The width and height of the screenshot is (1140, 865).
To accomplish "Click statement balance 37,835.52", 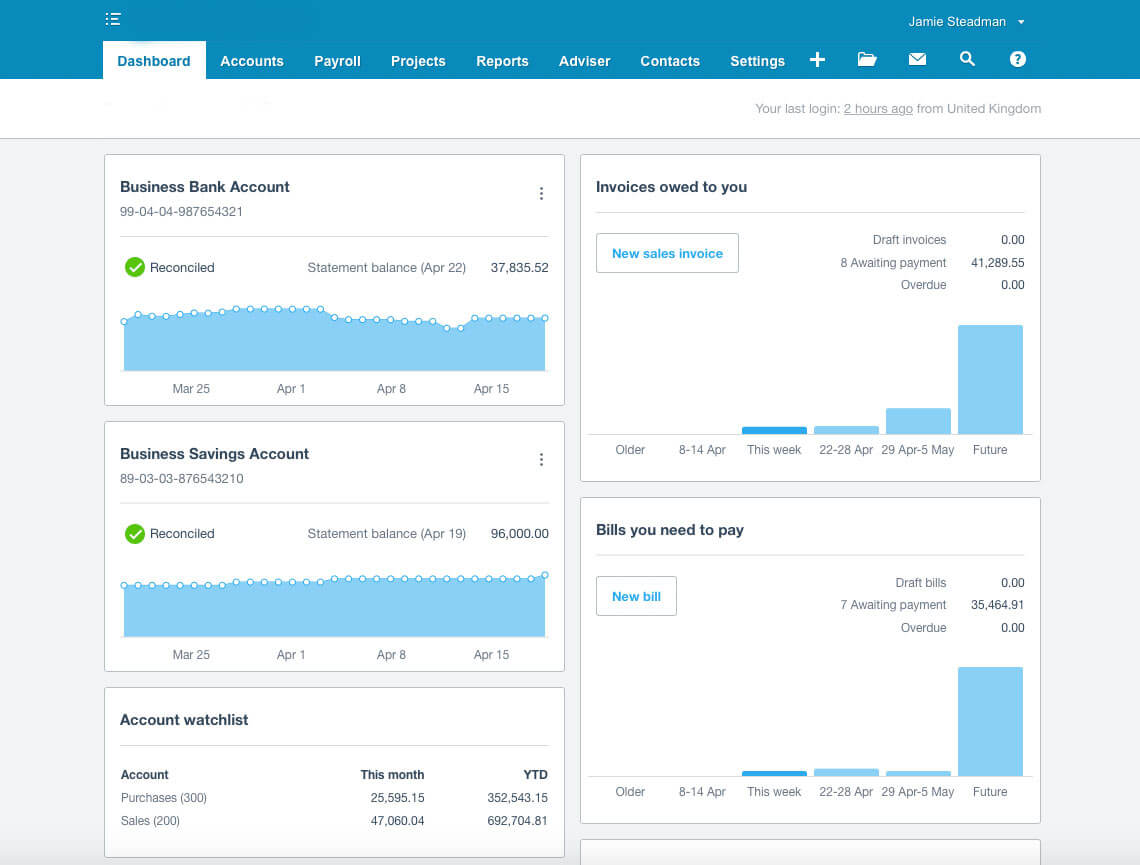I will pos(519,267).
